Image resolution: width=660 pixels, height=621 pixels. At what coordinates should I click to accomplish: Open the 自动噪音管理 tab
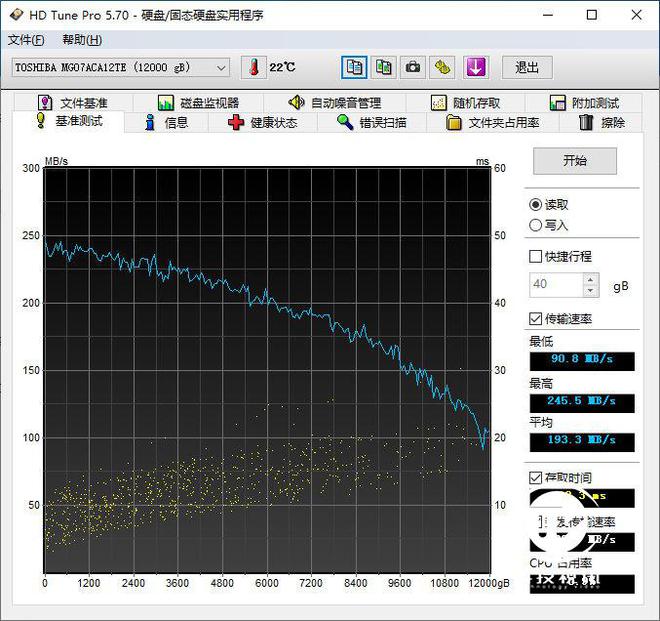335,103
